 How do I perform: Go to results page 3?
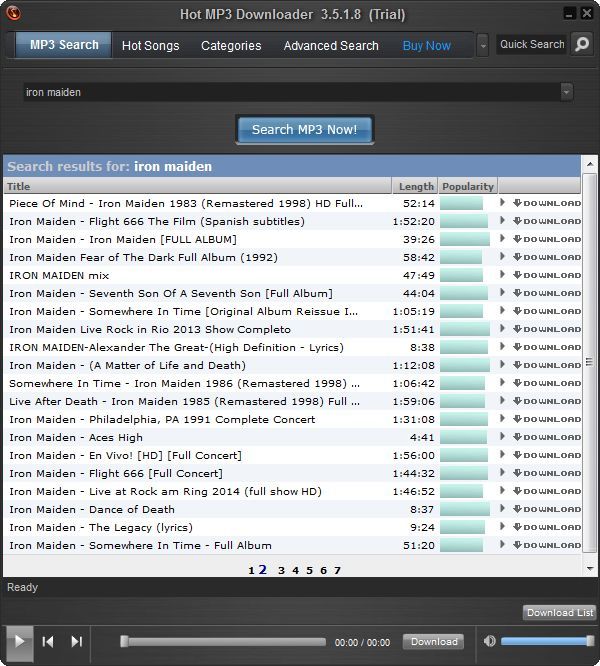click(x=281, y=570)
